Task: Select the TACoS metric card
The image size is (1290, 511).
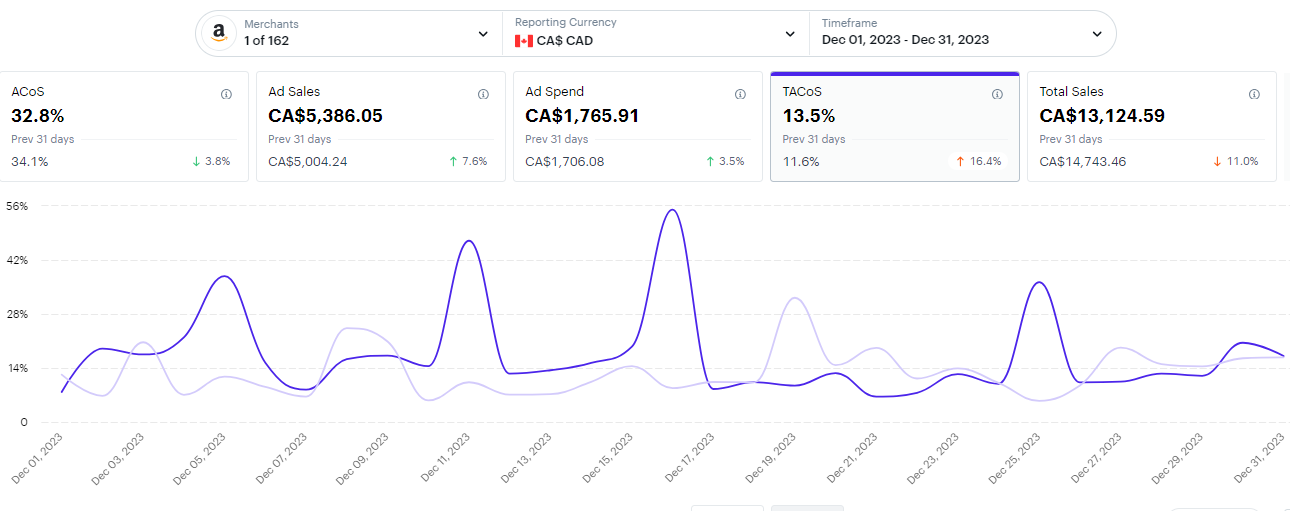Action: pyautogui.click(x=894, y=126)
